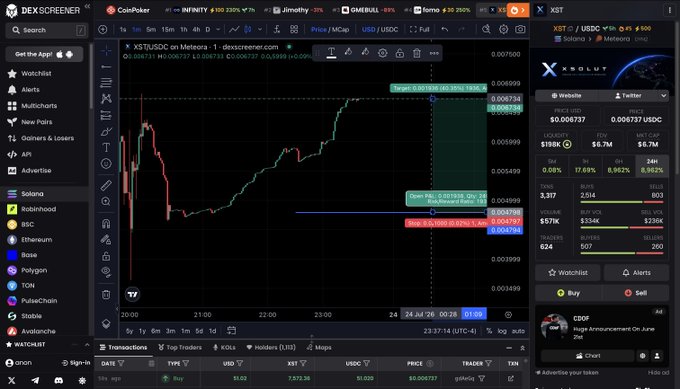Select the 24H stats tab
This screenshot has width=680, height=389.
click(652, 166)
